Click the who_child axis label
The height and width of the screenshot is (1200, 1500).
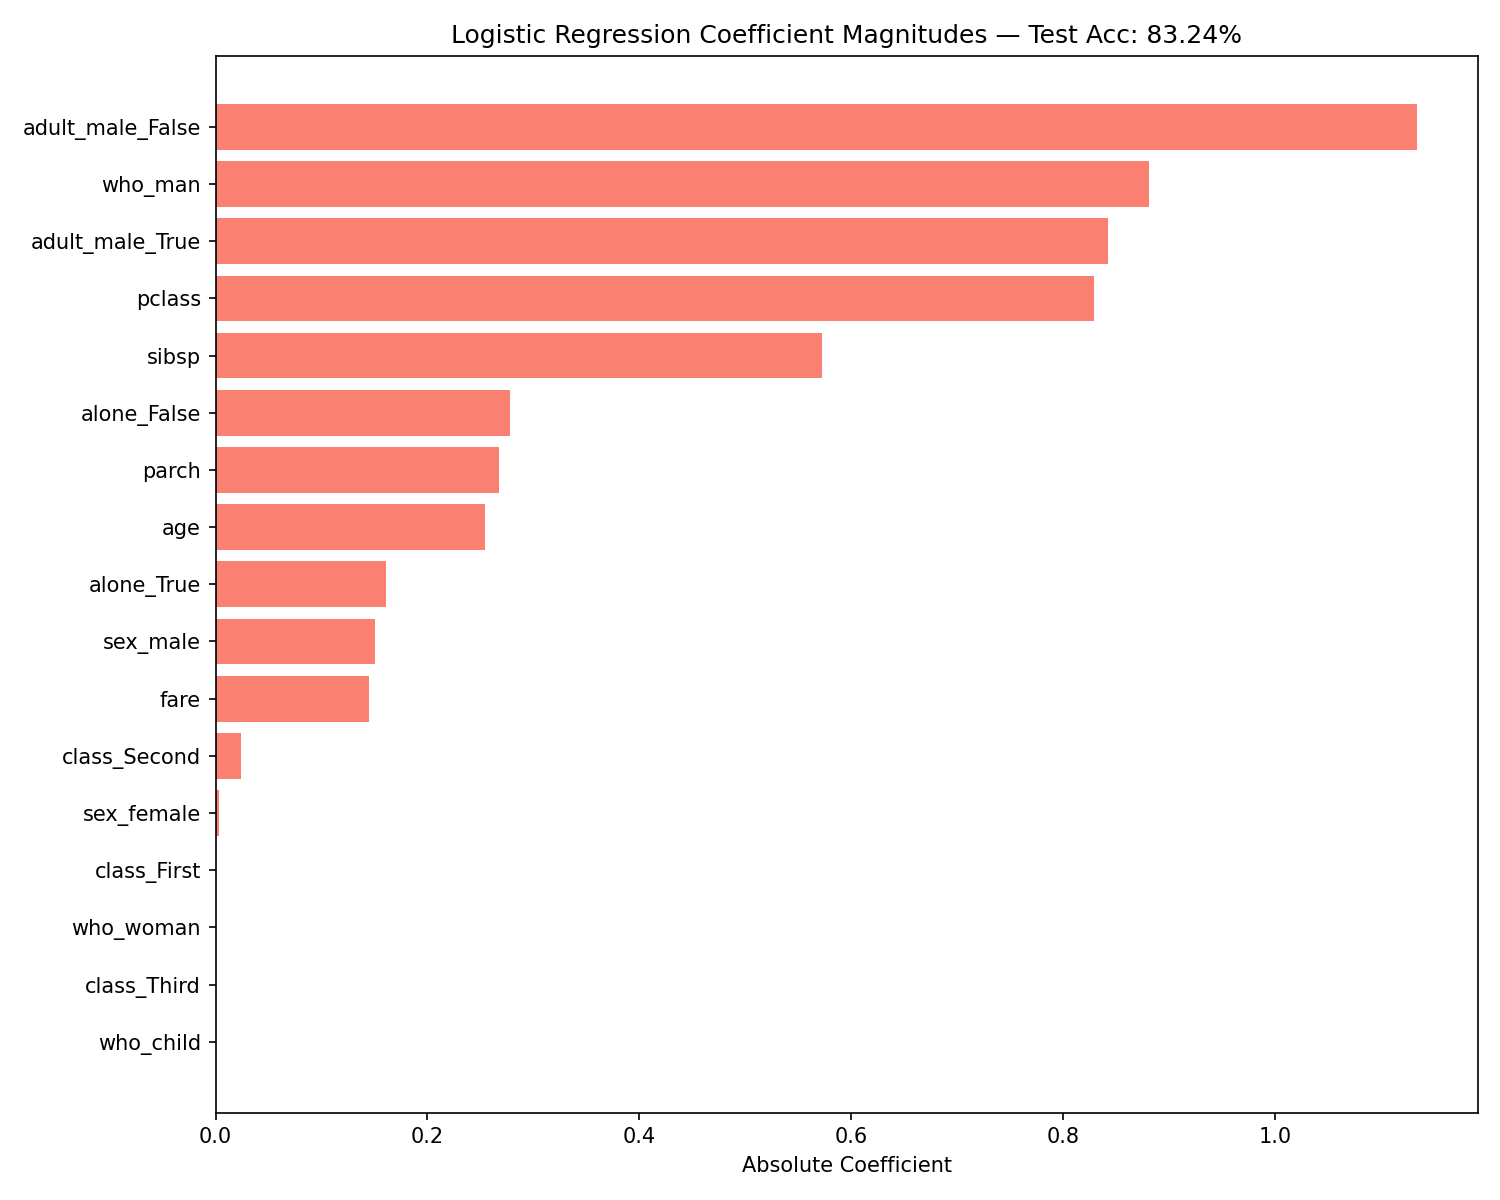[x=148, y=1041]
